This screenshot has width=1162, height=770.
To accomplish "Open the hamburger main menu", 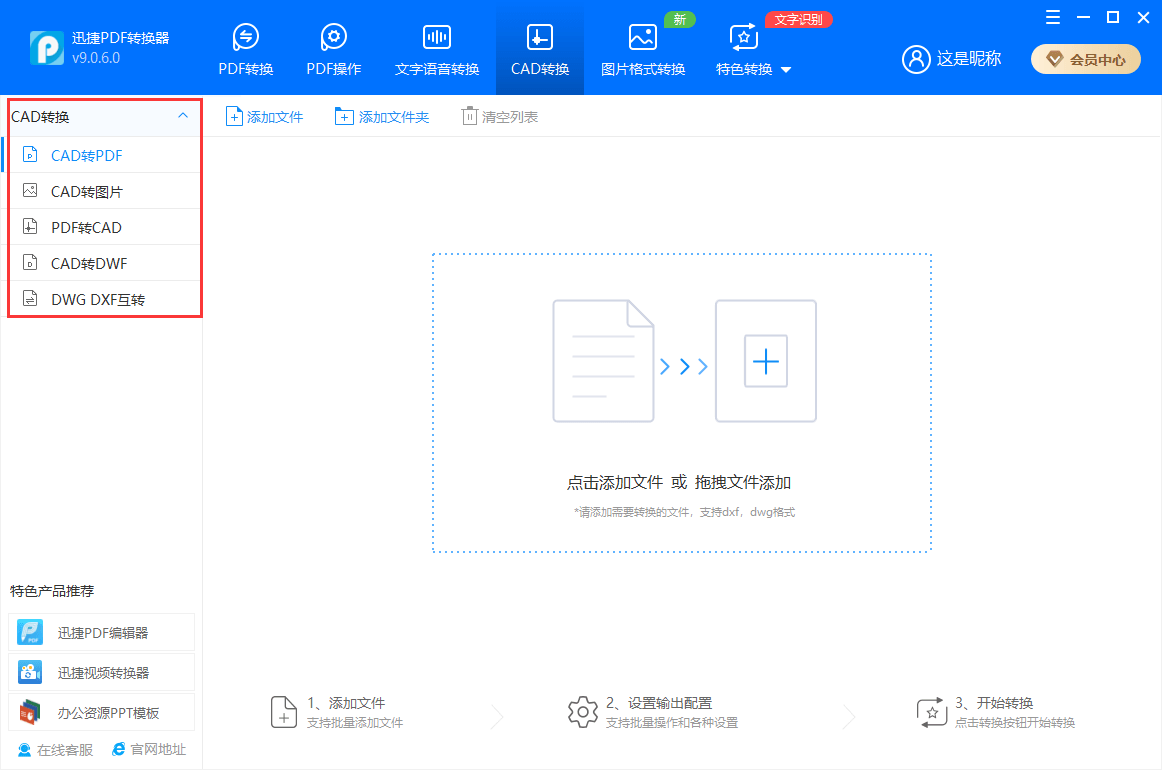I will coord(1053,17).
